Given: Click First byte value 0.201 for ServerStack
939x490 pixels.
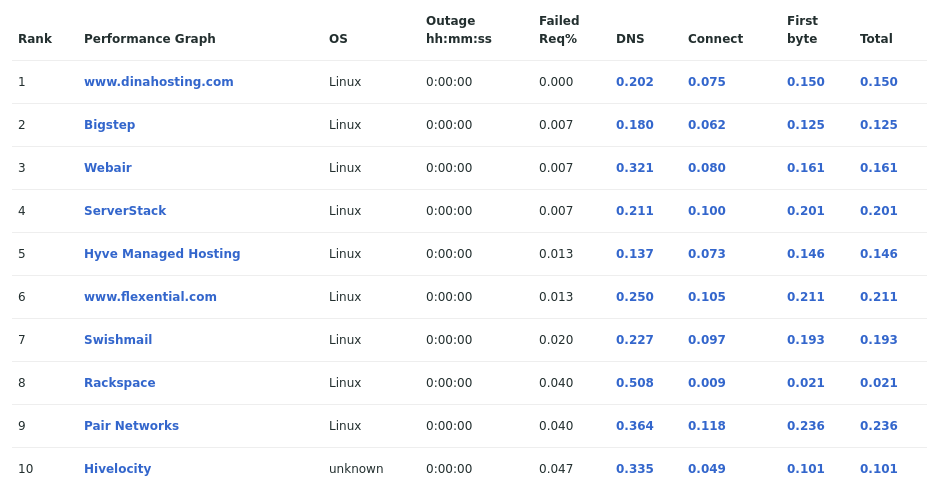Looking at the screenshot, I should (x=806, y=211).
